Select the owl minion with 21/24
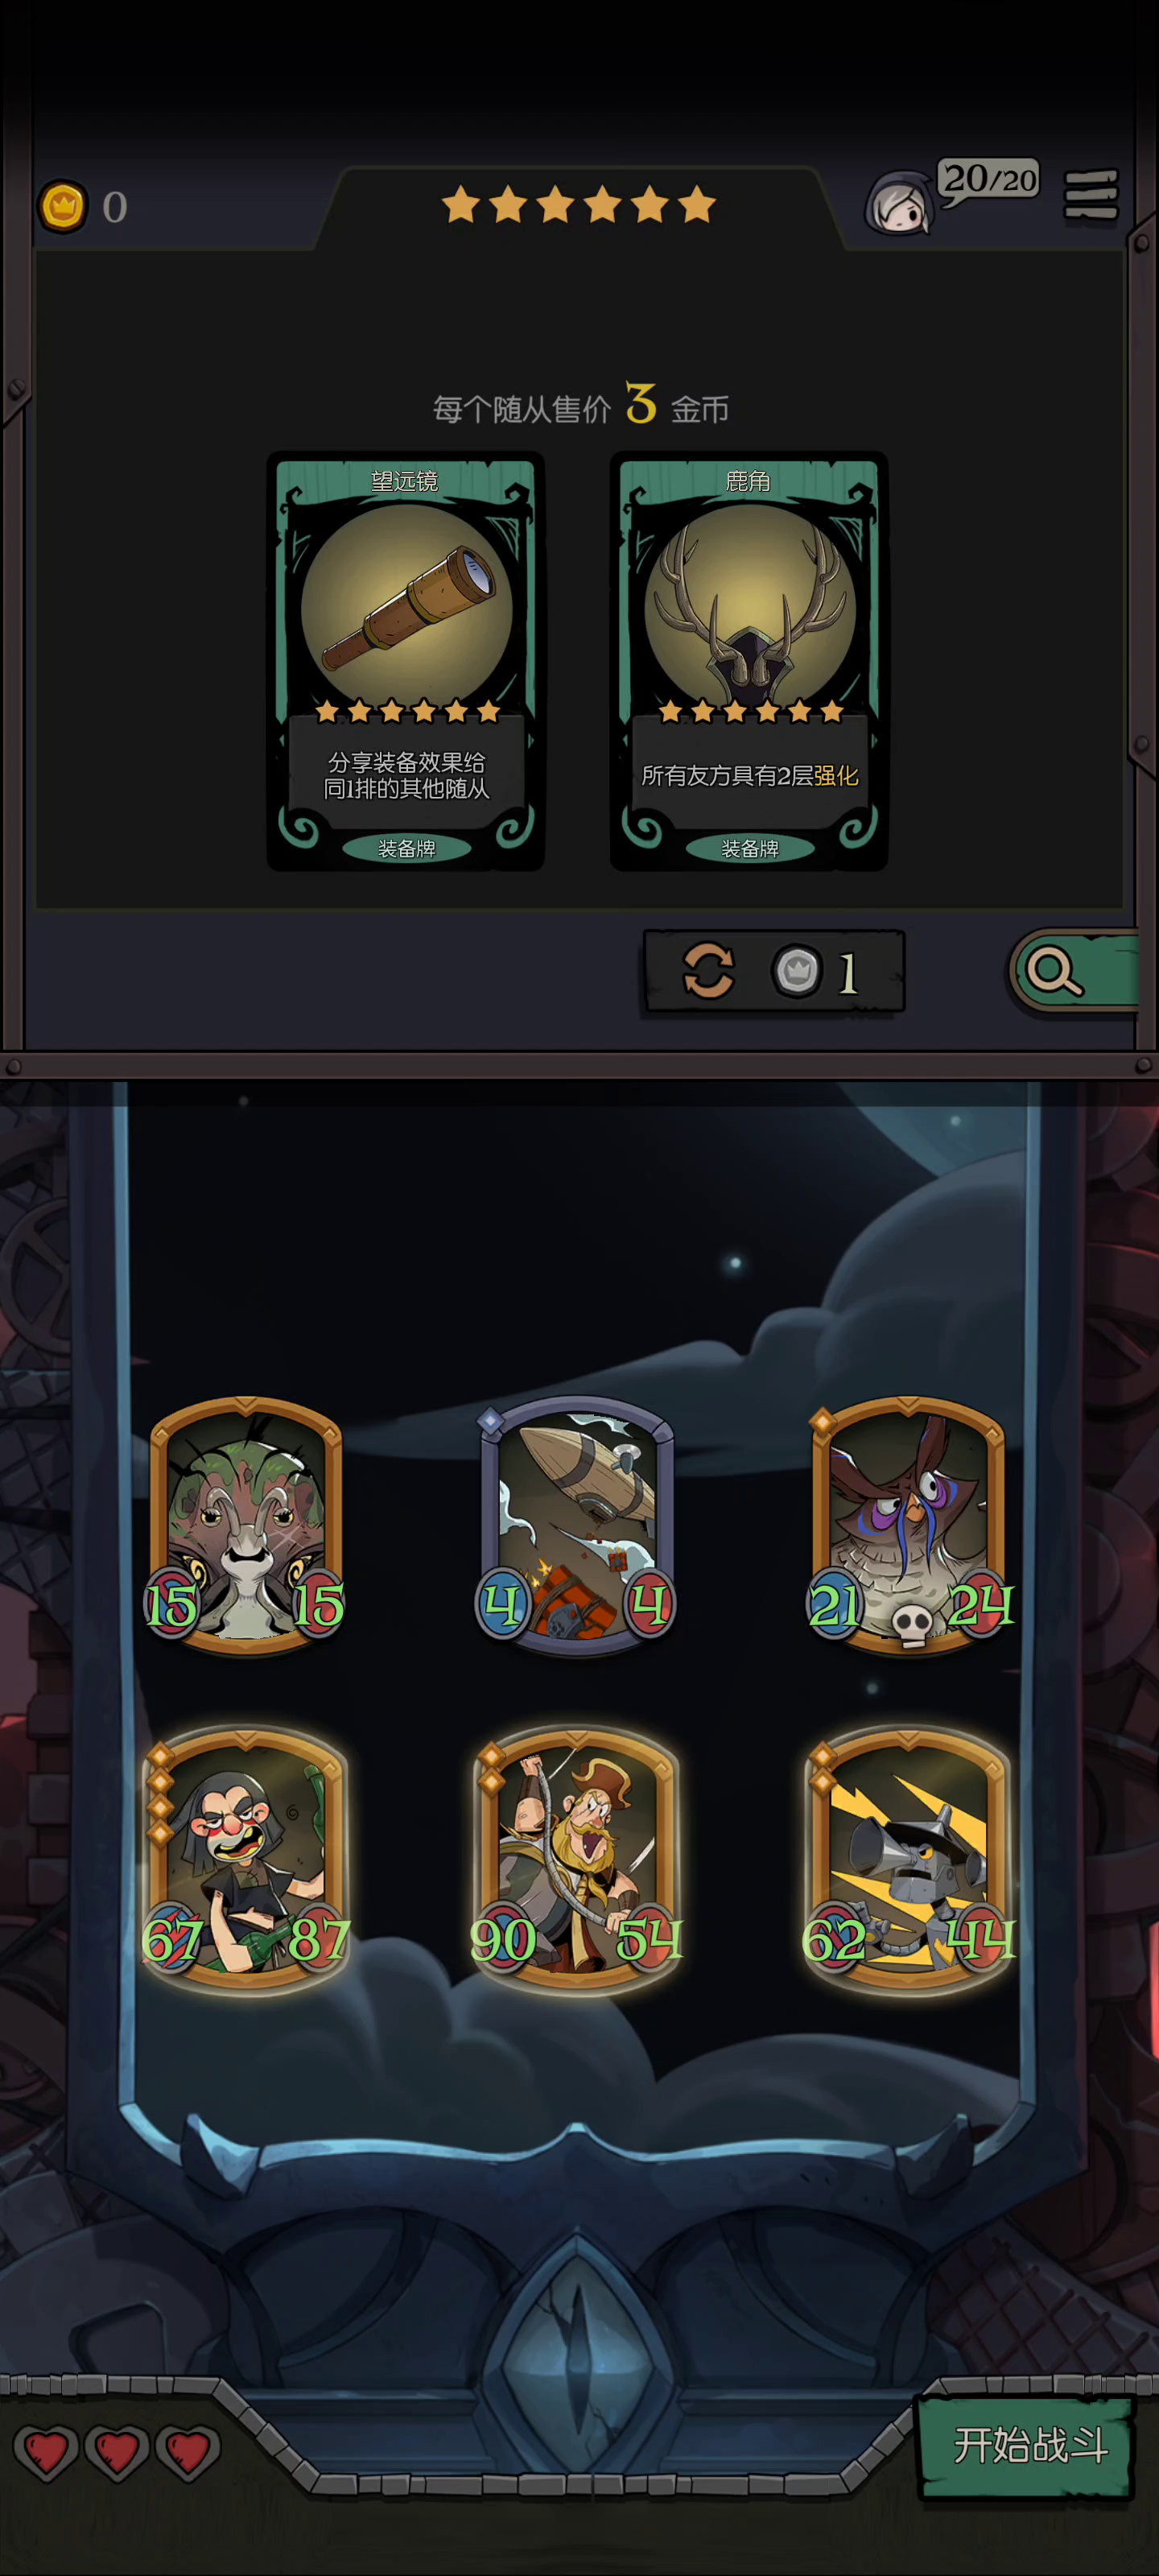 (x=908, y=1525)
